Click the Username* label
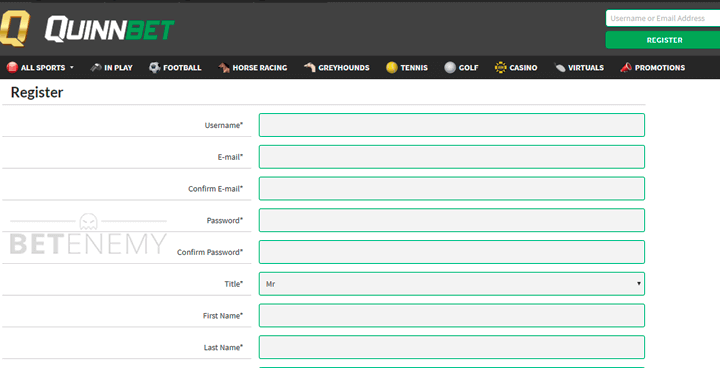The height and width of the screenshot is (368, 720). tap(224, 125)
